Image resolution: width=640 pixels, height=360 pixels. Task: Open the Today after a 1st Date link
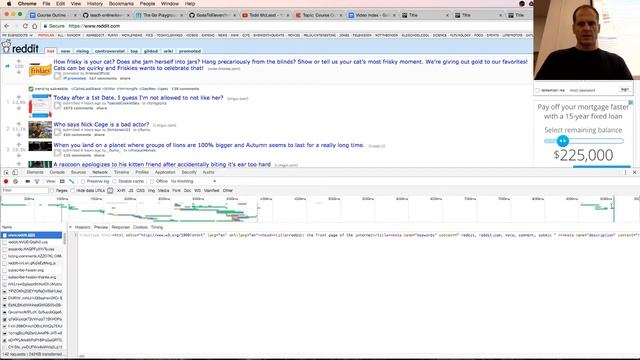coord(138,98)
